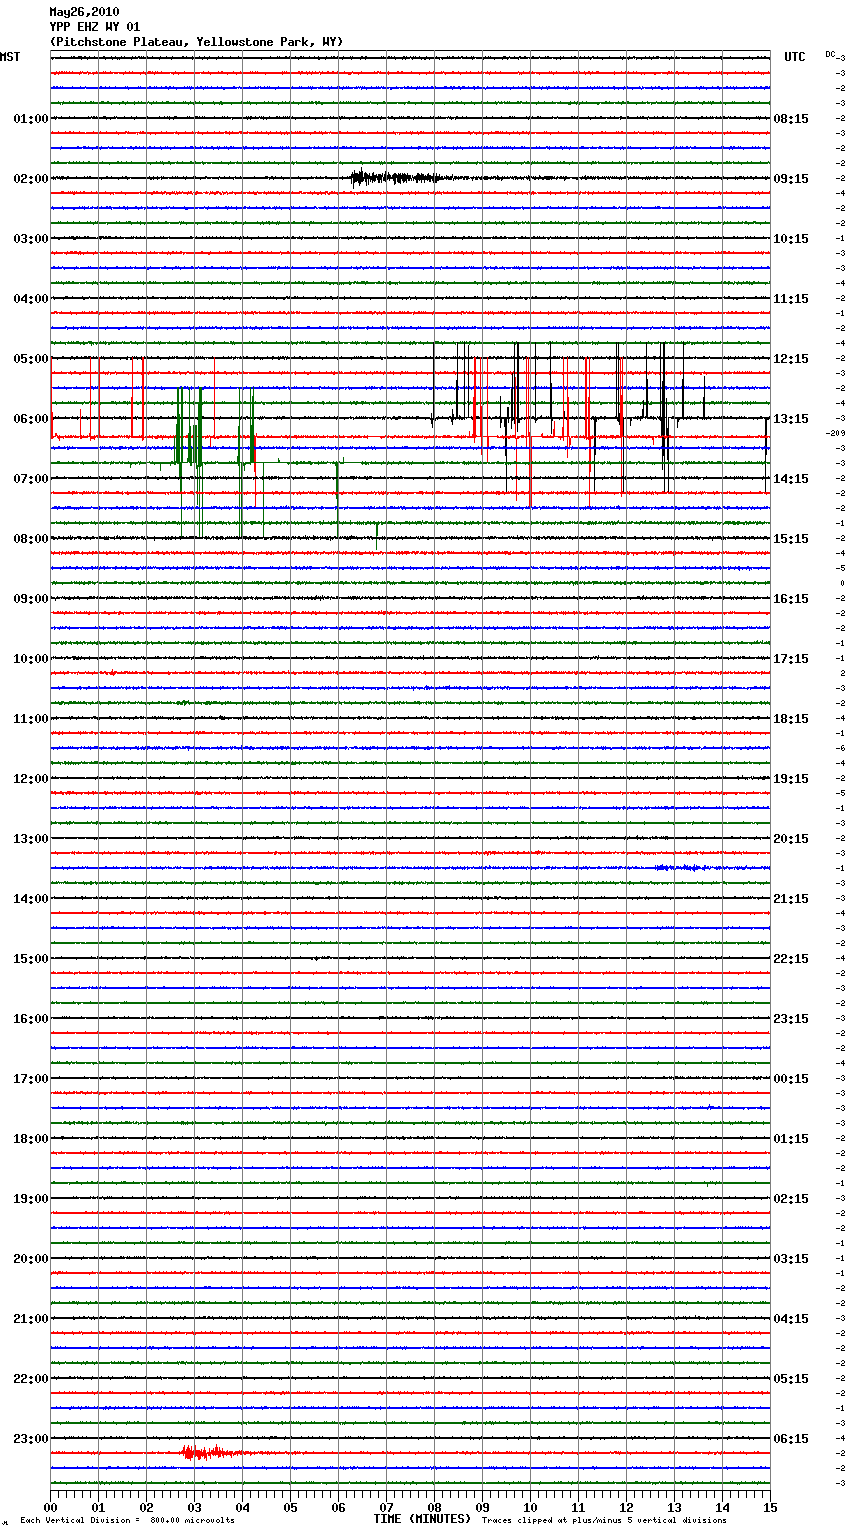Click minute 11 on the time axis
Screen dimensions: 850x1534
[578, 1507]
